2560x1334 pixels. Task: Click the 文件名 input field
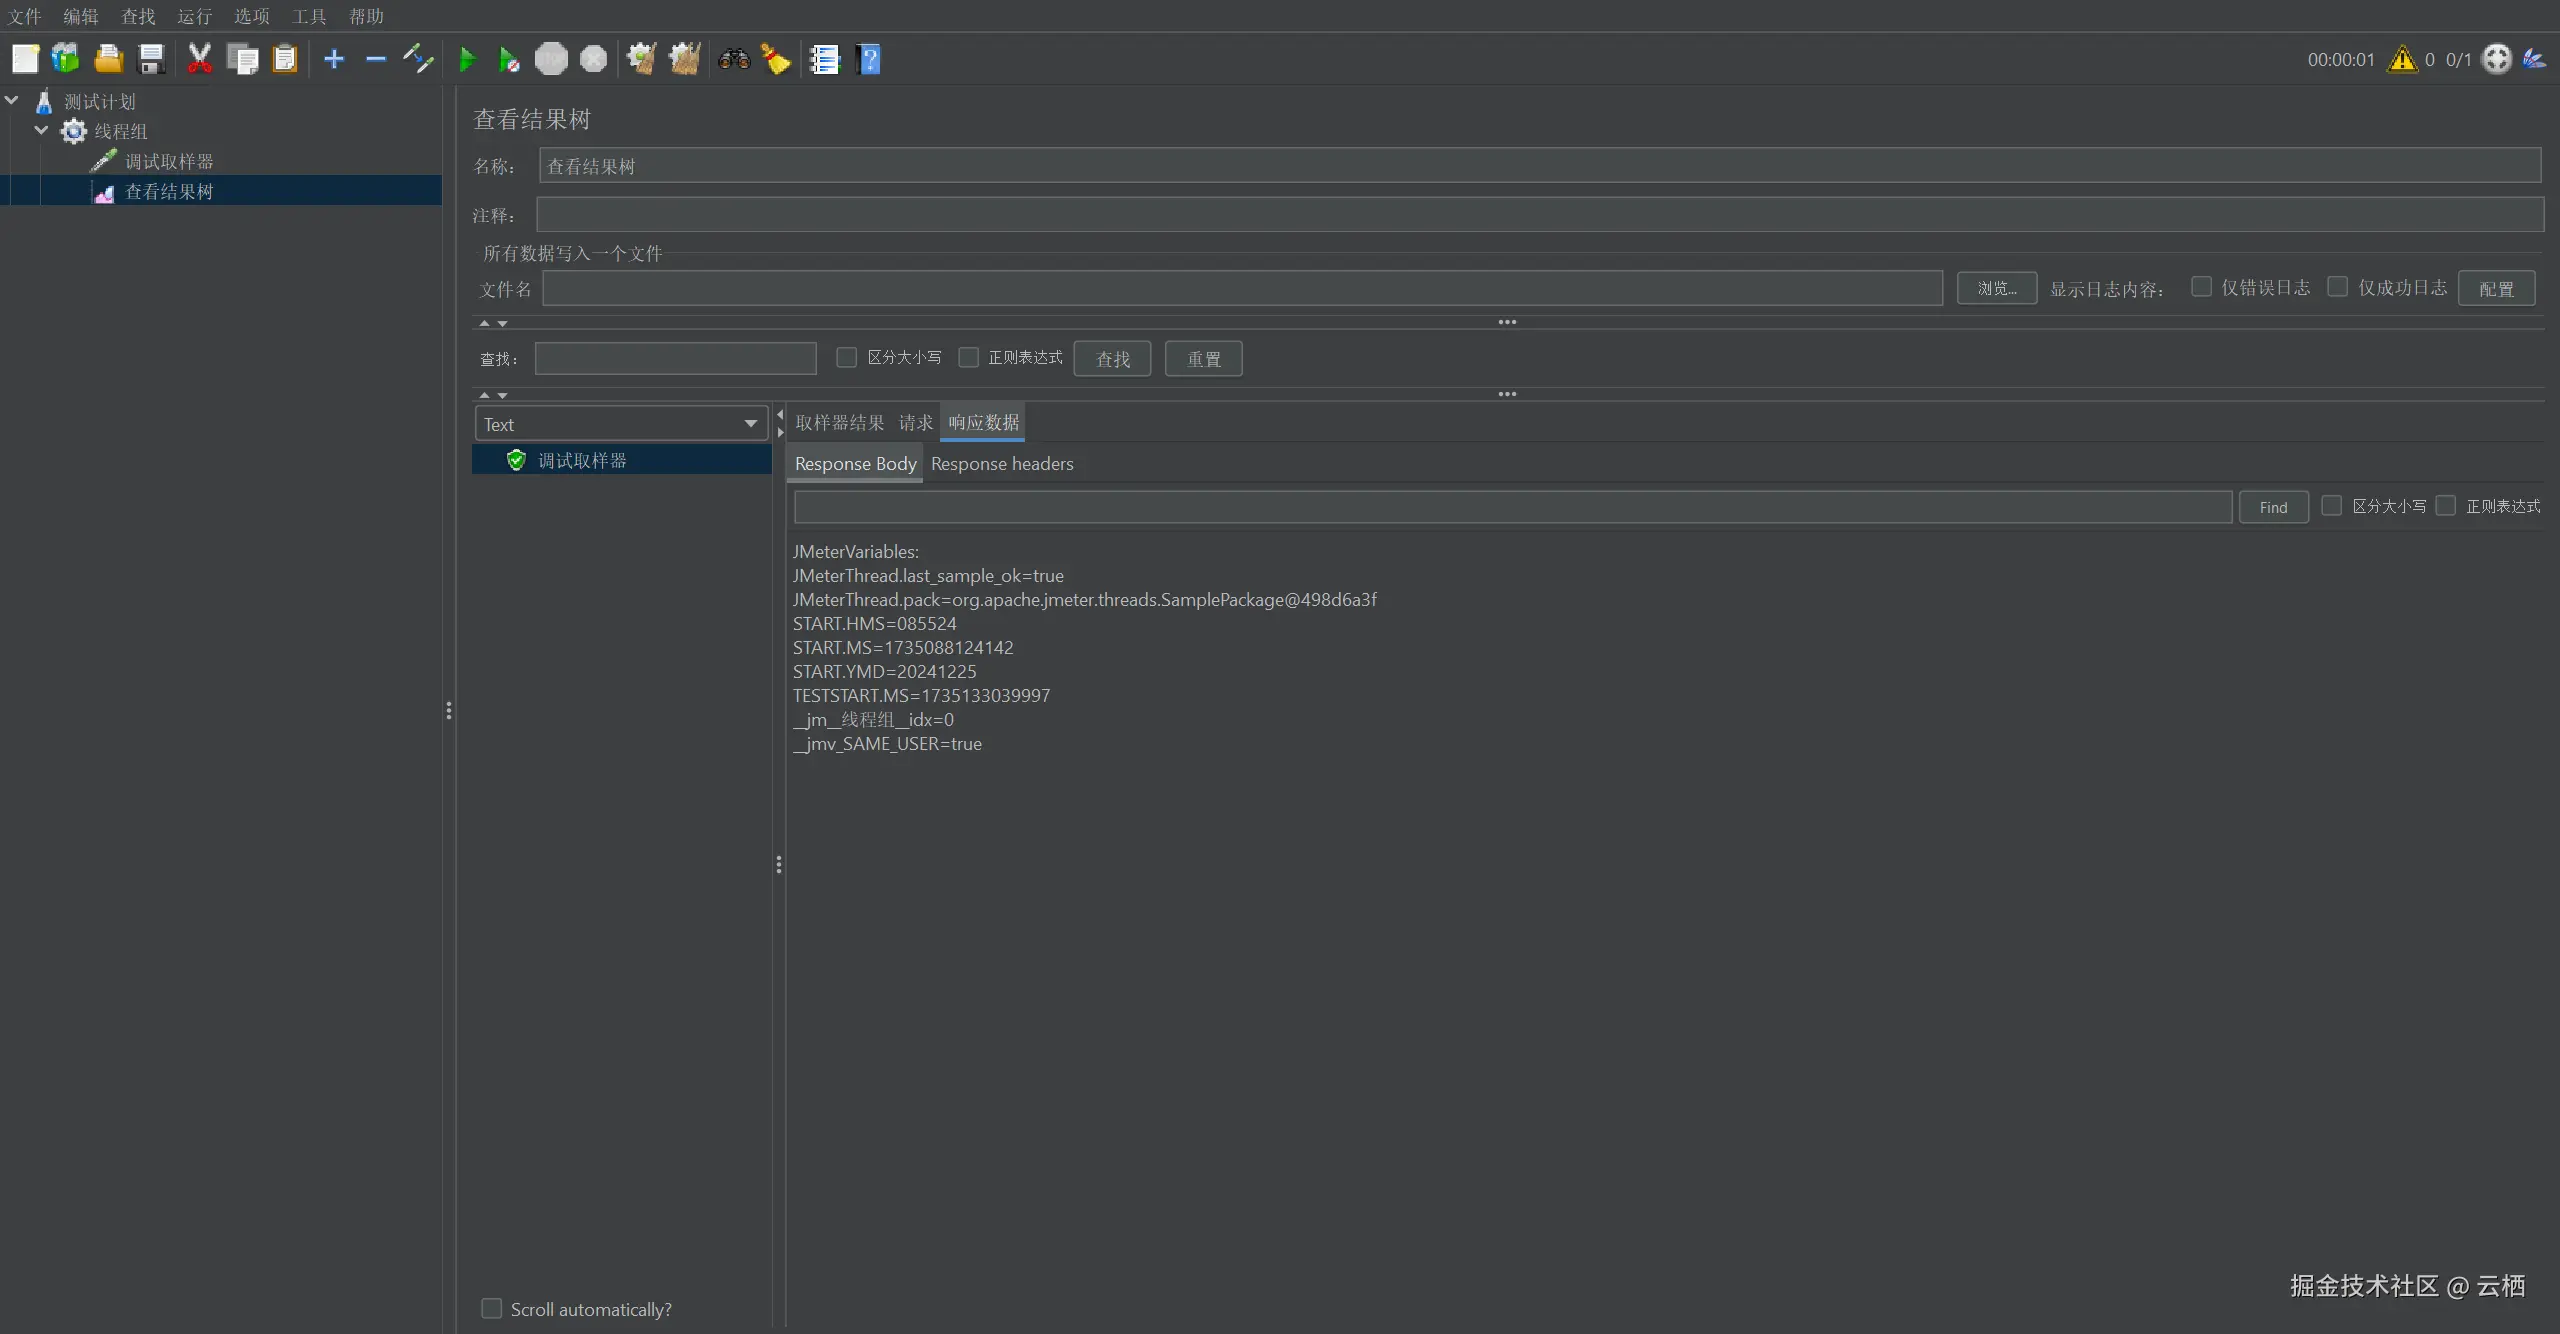pyautogui.click(x=1242, y=288)
